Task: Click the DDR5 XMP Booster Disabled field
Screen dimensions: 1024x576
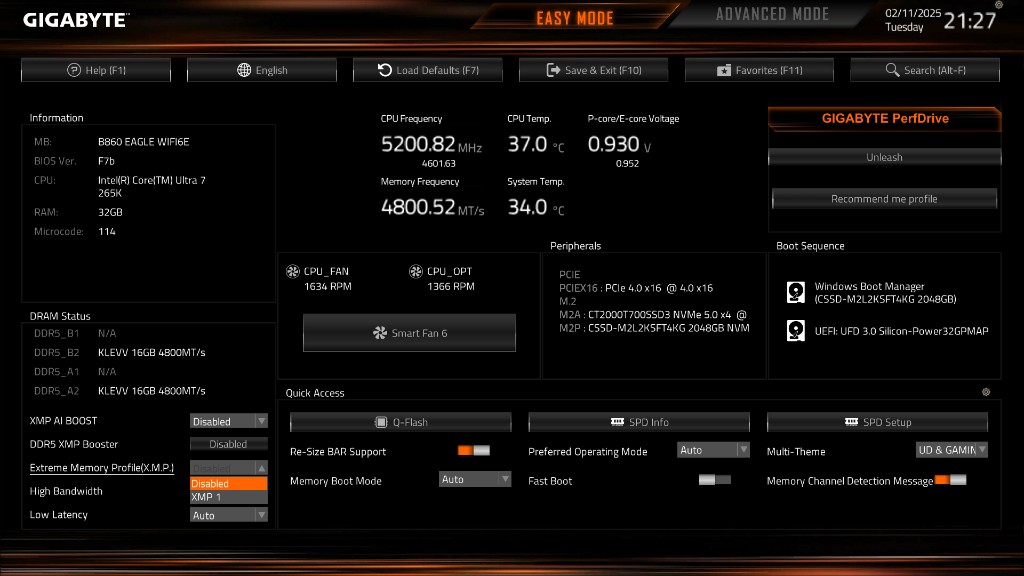Action: (x=229, y=444)
